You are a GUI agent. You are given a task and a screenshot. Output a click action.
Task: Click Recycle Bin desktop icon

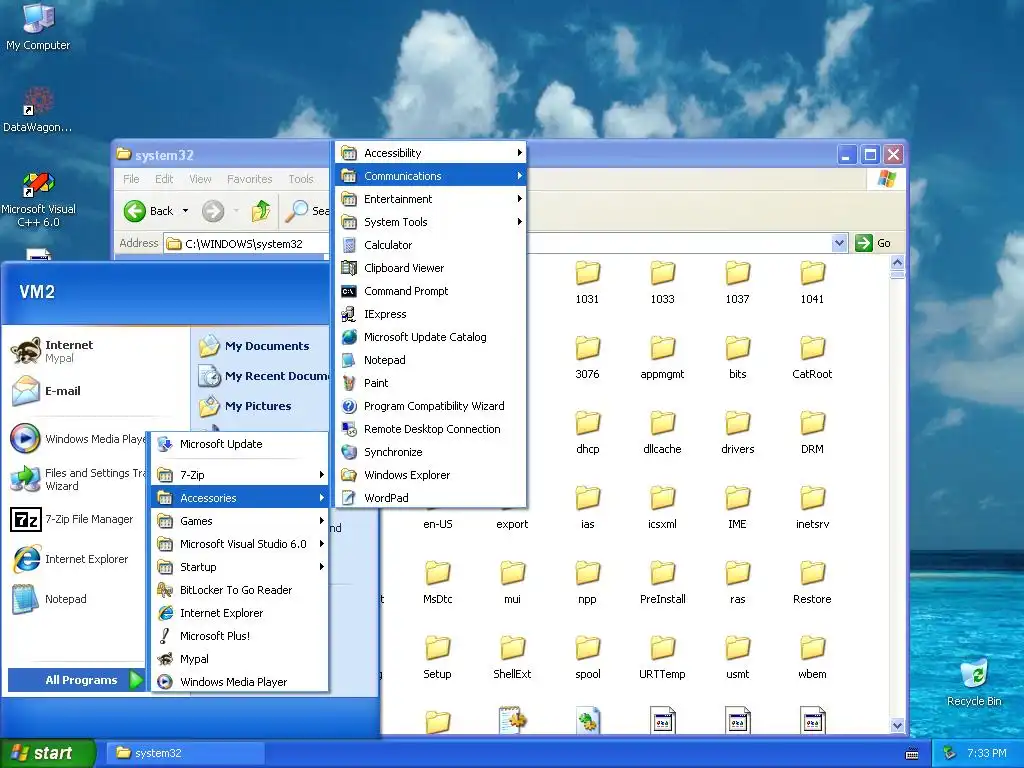click(x=974, y=682)
